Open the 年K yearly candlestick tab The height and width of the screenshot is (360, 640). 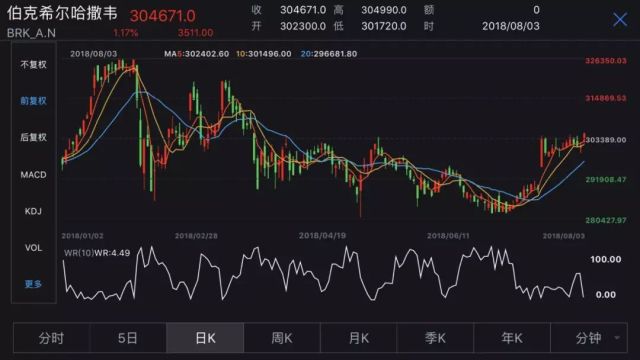pyautogui.click(x=512, y=338)
